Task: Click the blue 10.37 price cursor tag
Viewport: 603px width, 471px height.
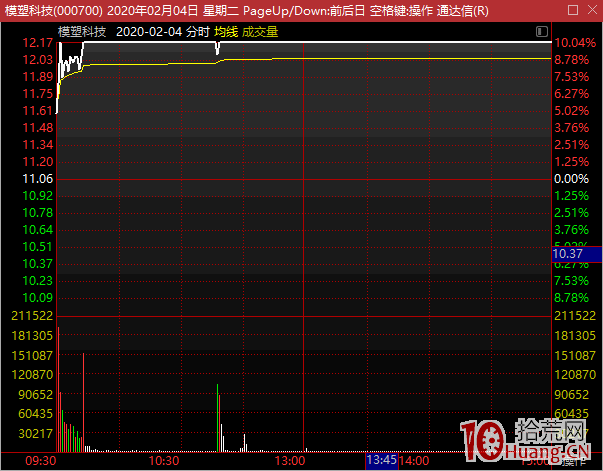Action: click(x=577, y=254)
